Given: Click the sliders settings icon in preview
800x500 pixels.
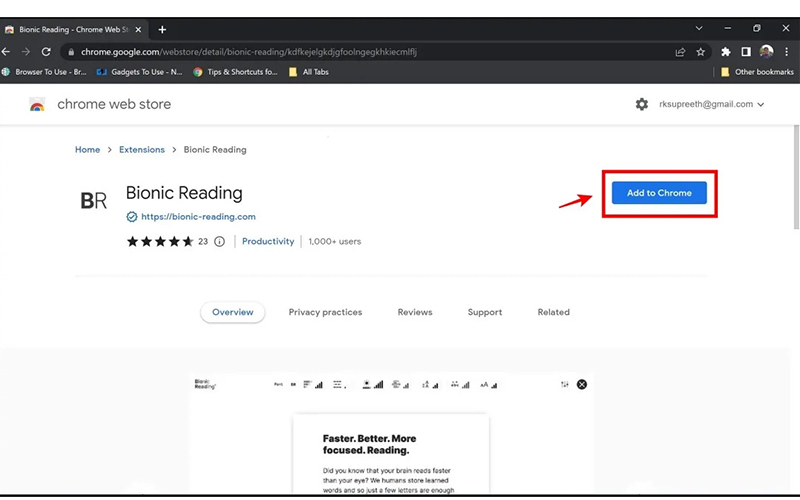Looking at the screenshot, I should (x=564, y=384).
